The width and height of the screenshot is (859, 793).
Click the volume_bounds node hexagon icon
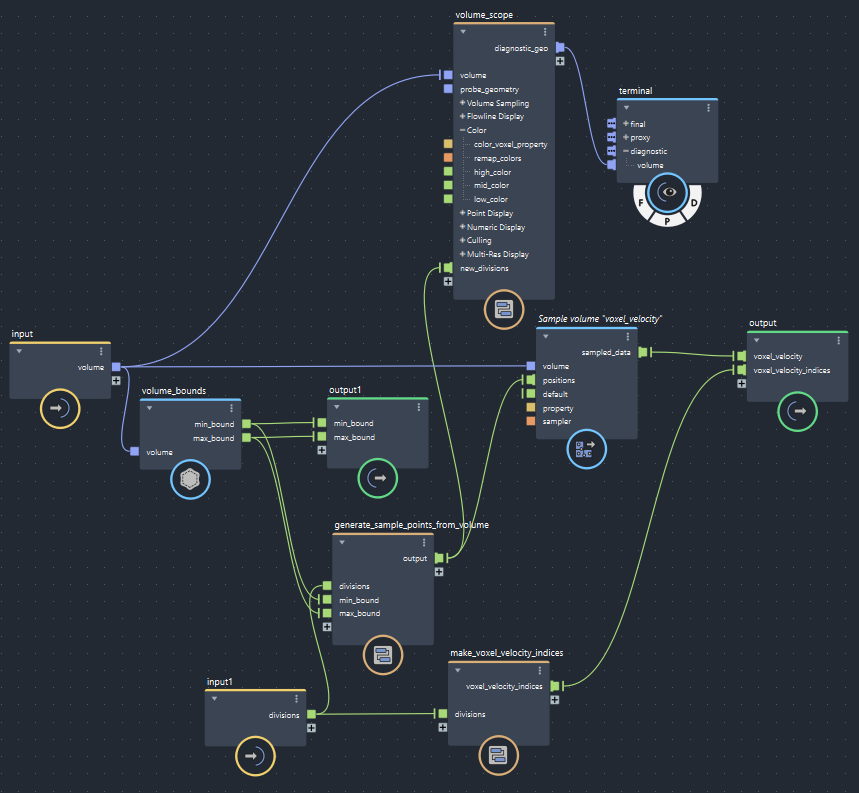(x=189, y=479)
